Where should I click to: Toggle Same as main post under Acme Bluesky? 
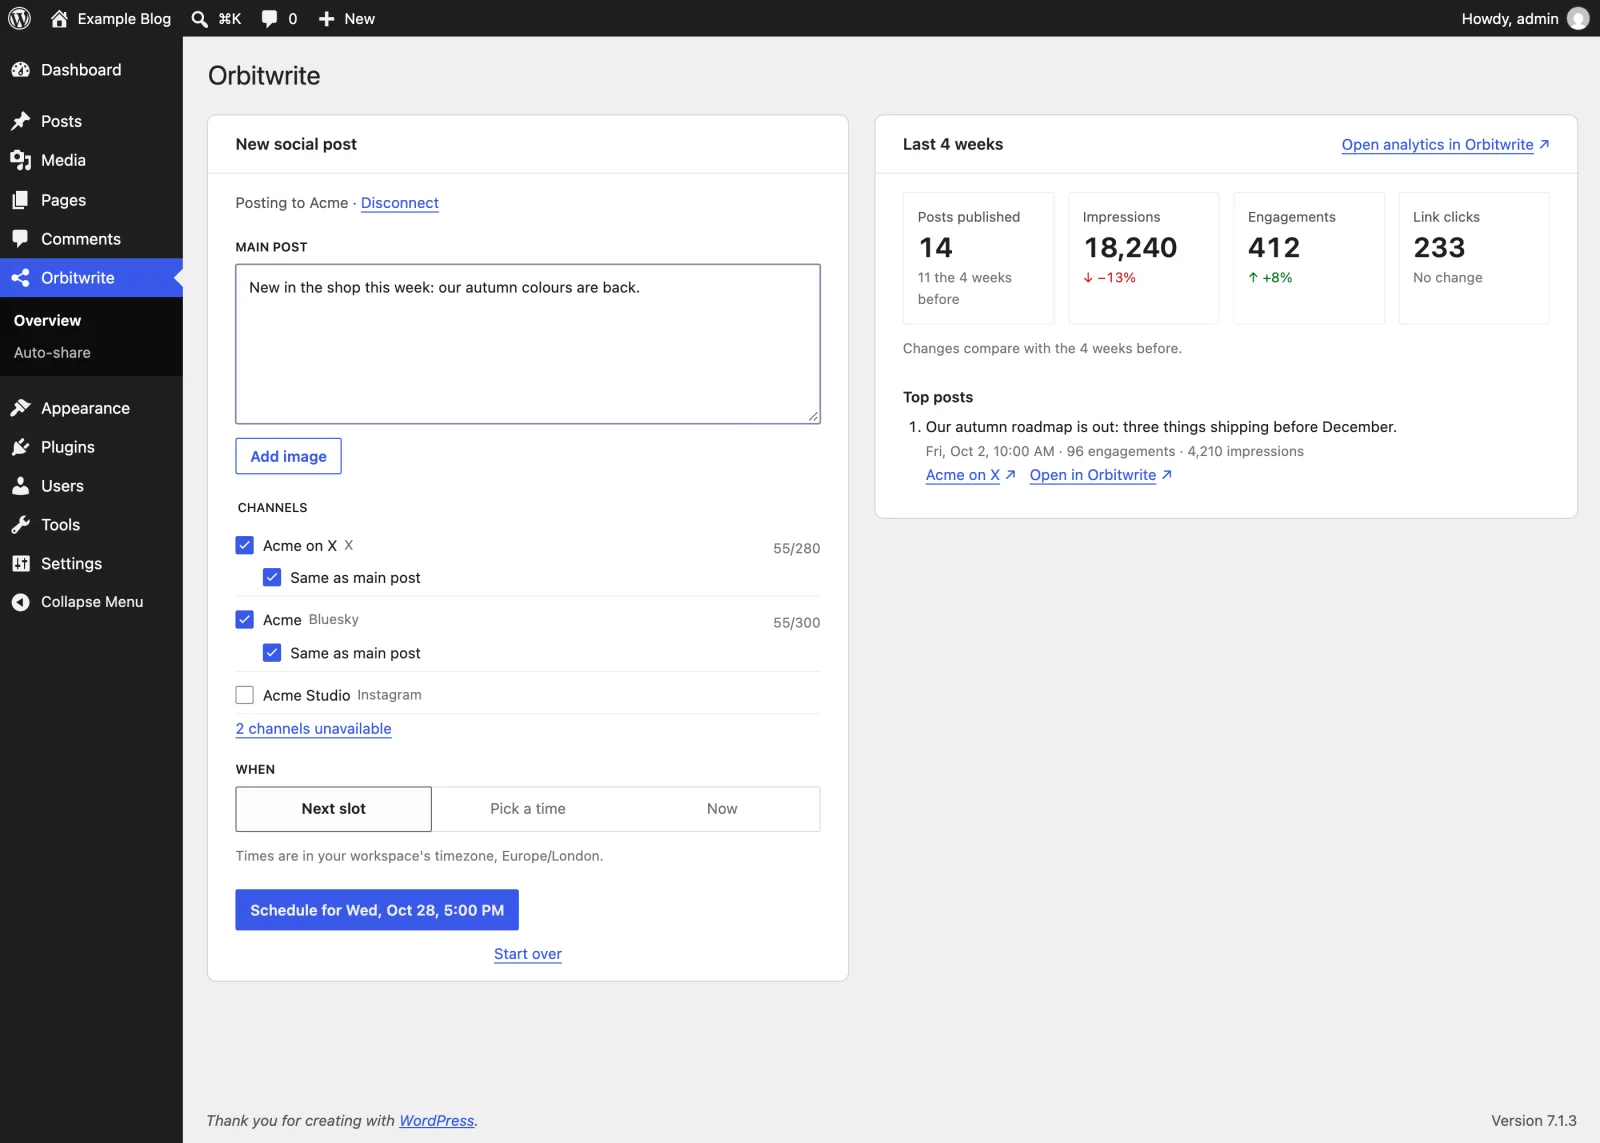pyautogui.click(x=272, y=652)
